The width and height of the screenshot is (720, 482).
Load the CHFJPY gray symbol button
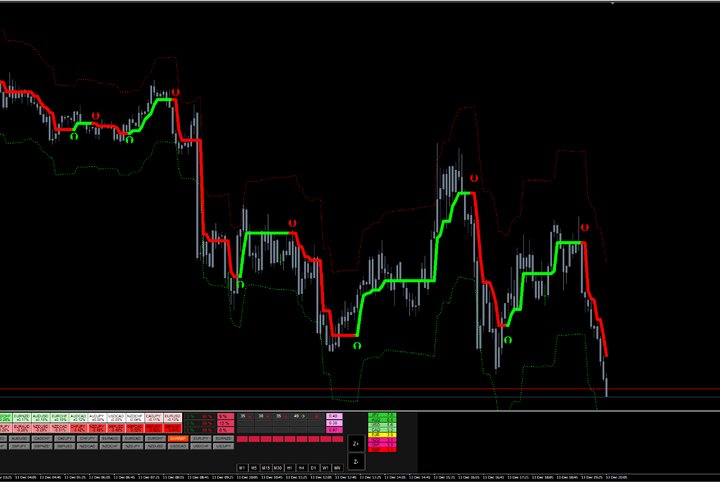point(87,438)
